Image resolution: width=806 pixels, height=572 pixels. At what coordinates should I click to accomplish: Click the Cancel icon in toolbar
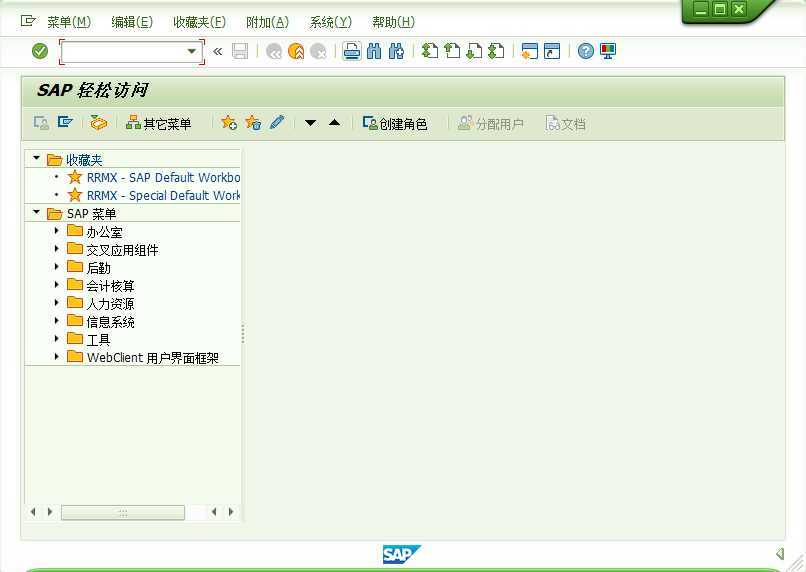point(318,51)
